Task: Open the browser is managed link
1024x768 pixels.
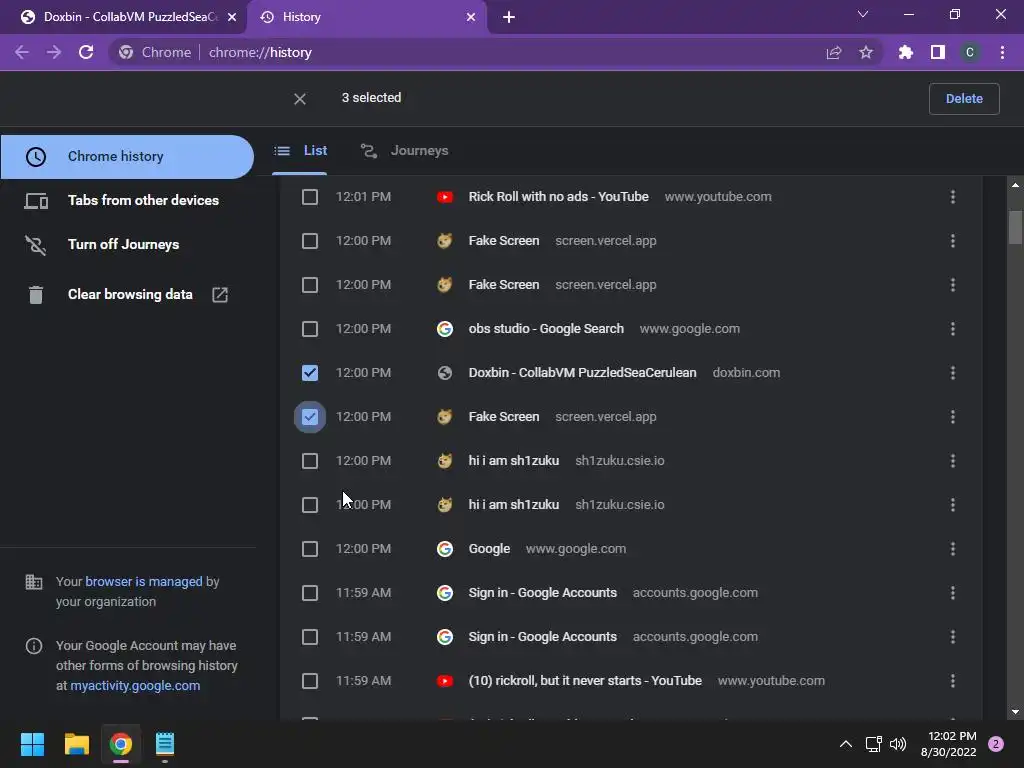Action: [x=144, y=581]
